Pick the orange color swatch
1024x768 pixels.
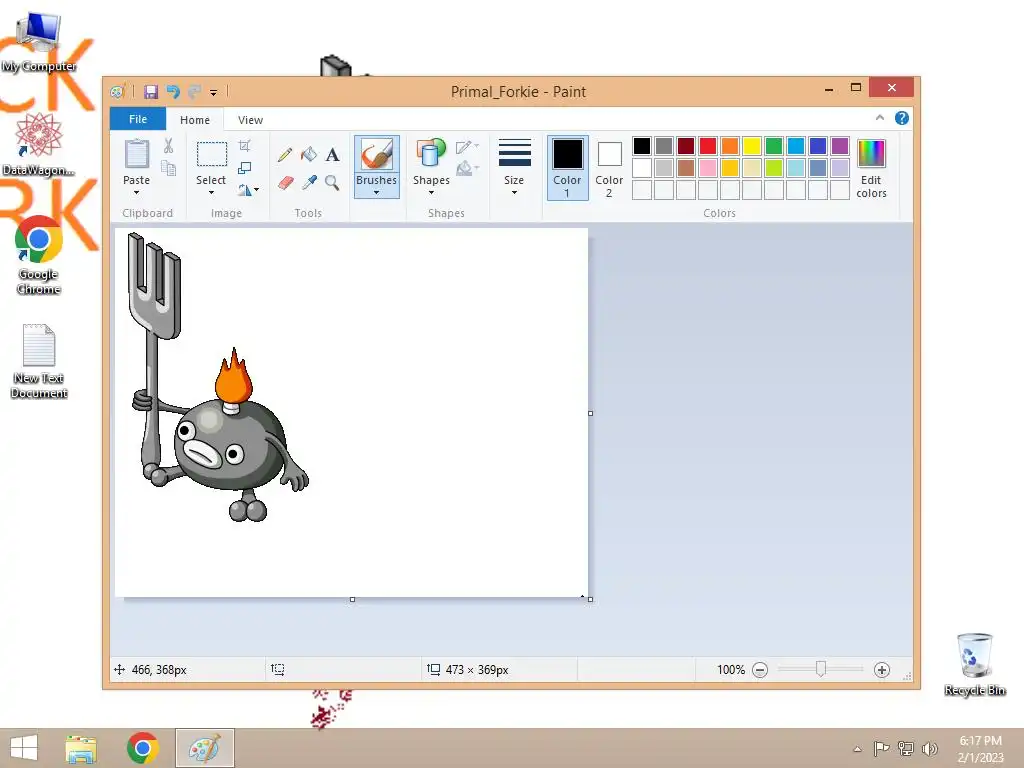coord(730,146)
